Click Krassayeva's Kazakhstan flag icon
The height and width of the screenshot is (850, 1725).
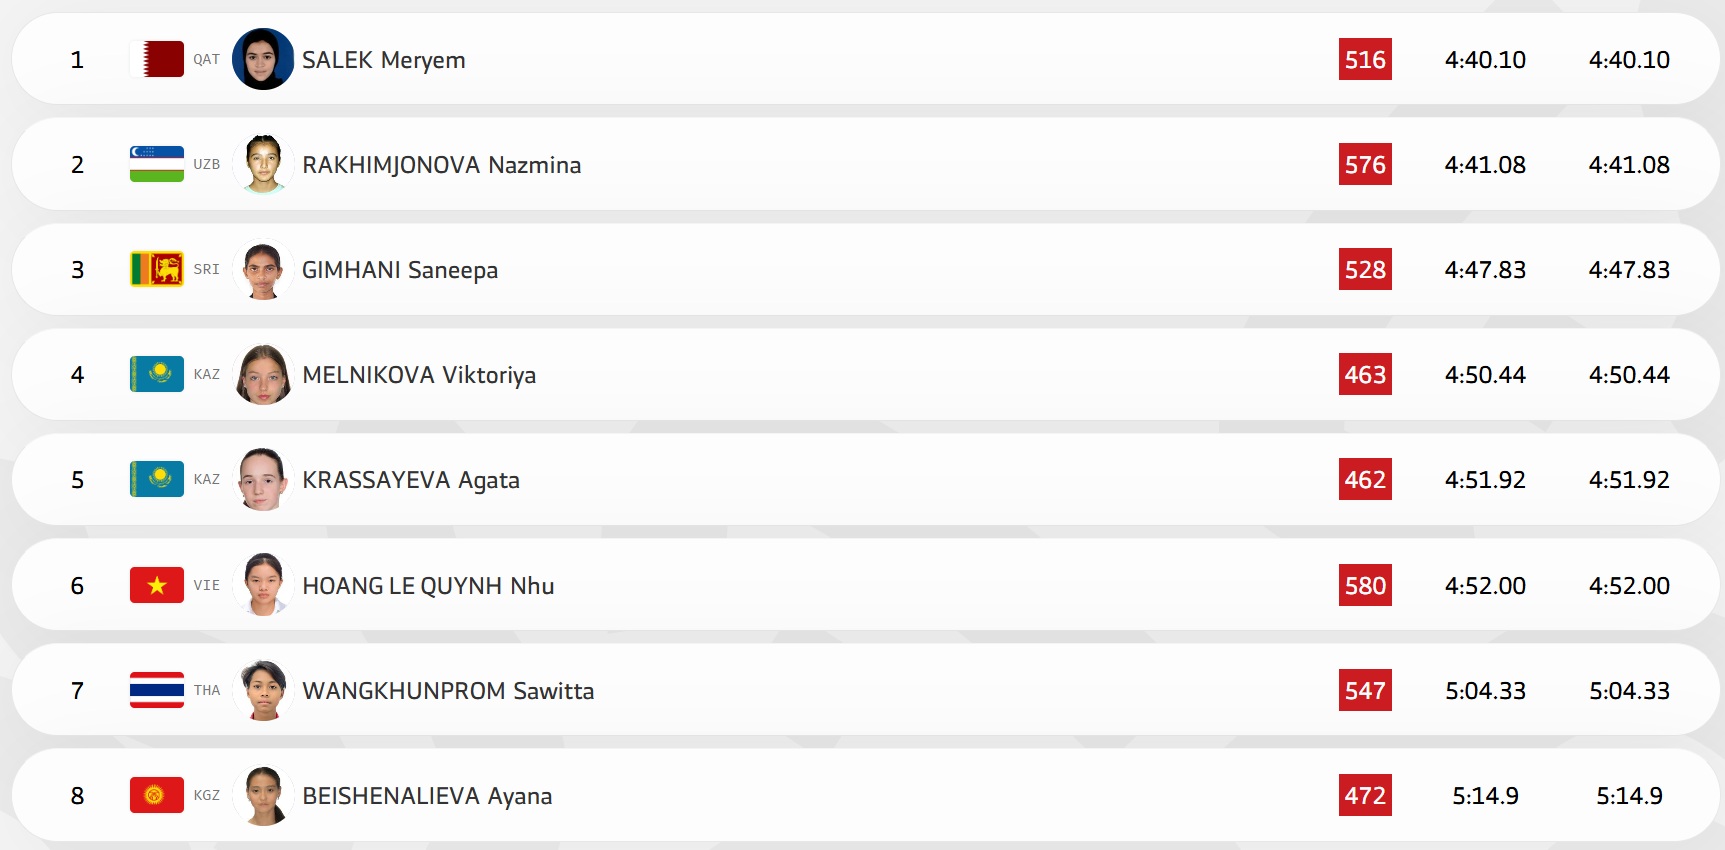(157, 479)
